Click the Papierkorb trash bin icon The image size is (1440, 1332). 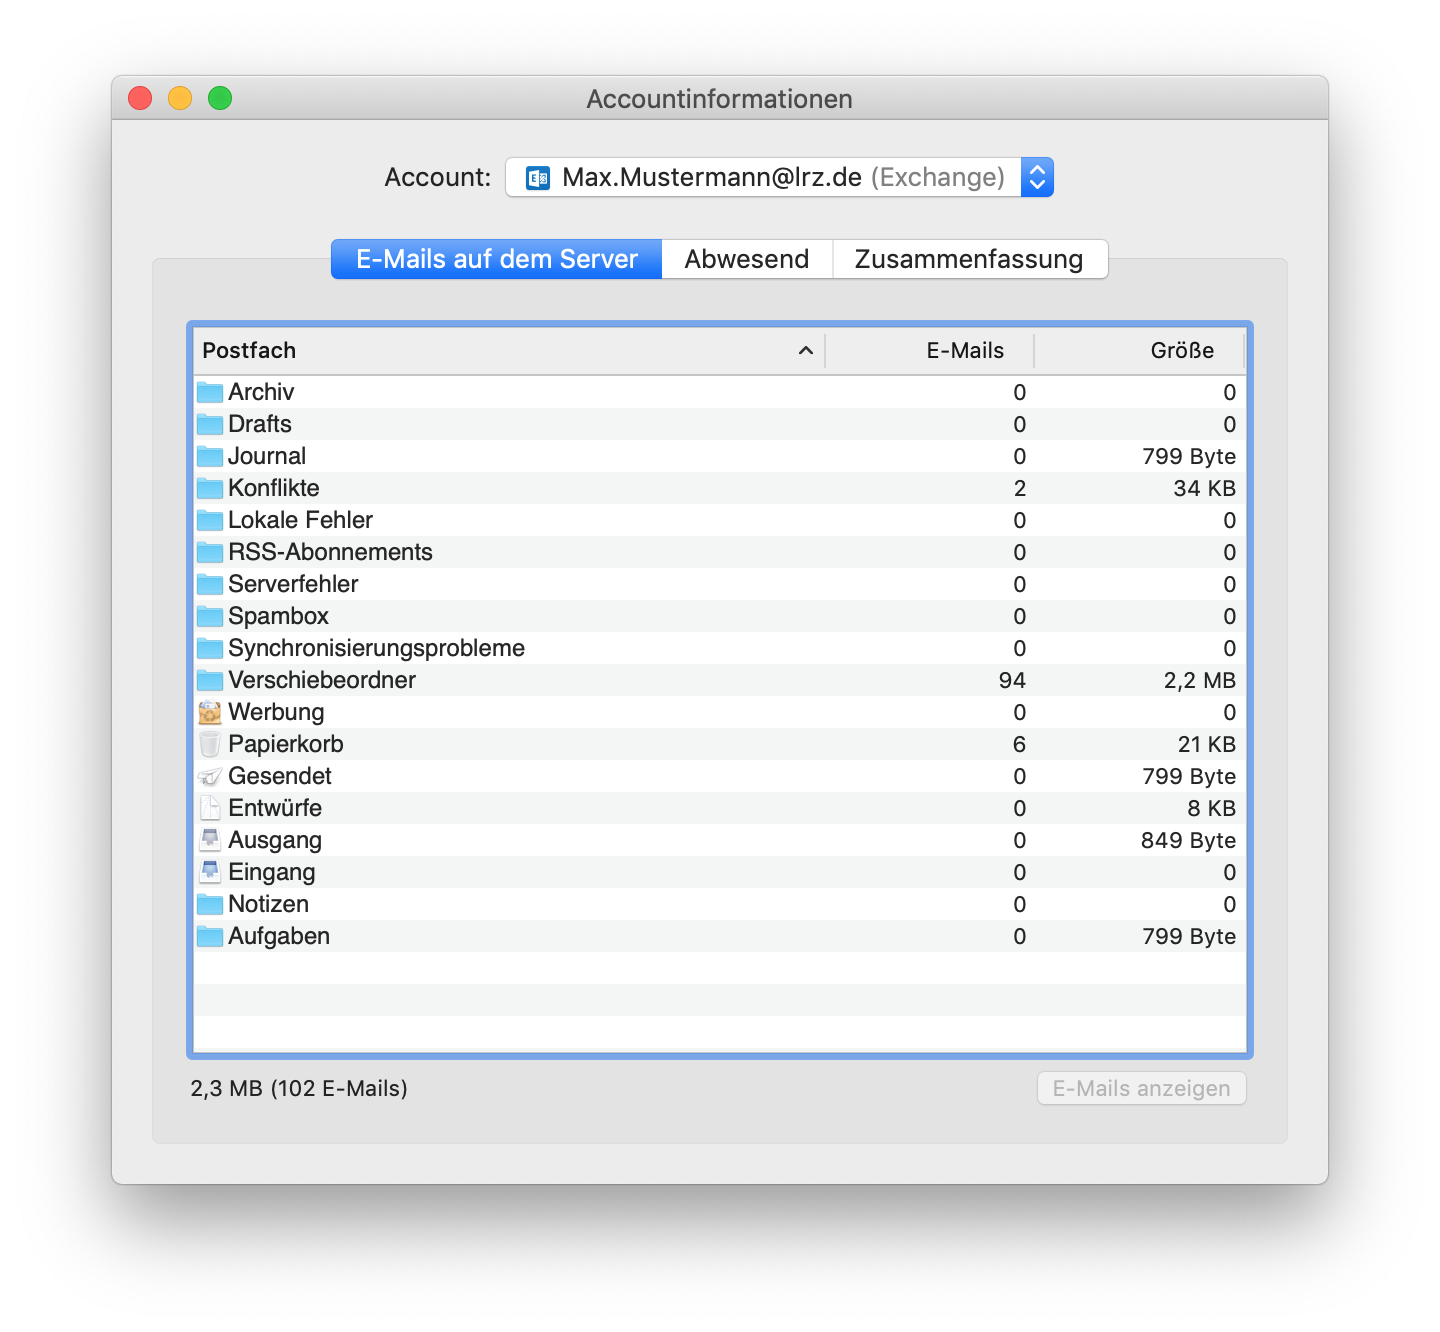[x=209, y=744]
